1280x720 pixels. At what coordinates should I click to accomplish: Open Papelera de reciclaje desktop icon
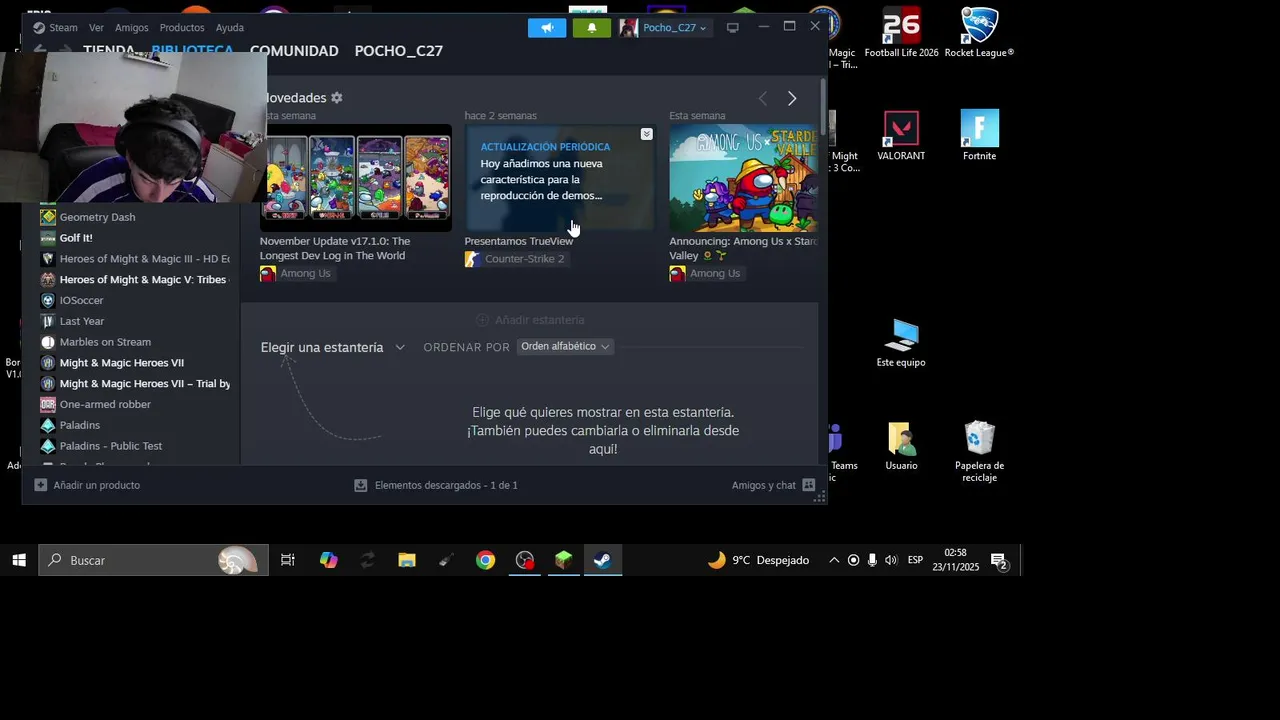(980, 452)
